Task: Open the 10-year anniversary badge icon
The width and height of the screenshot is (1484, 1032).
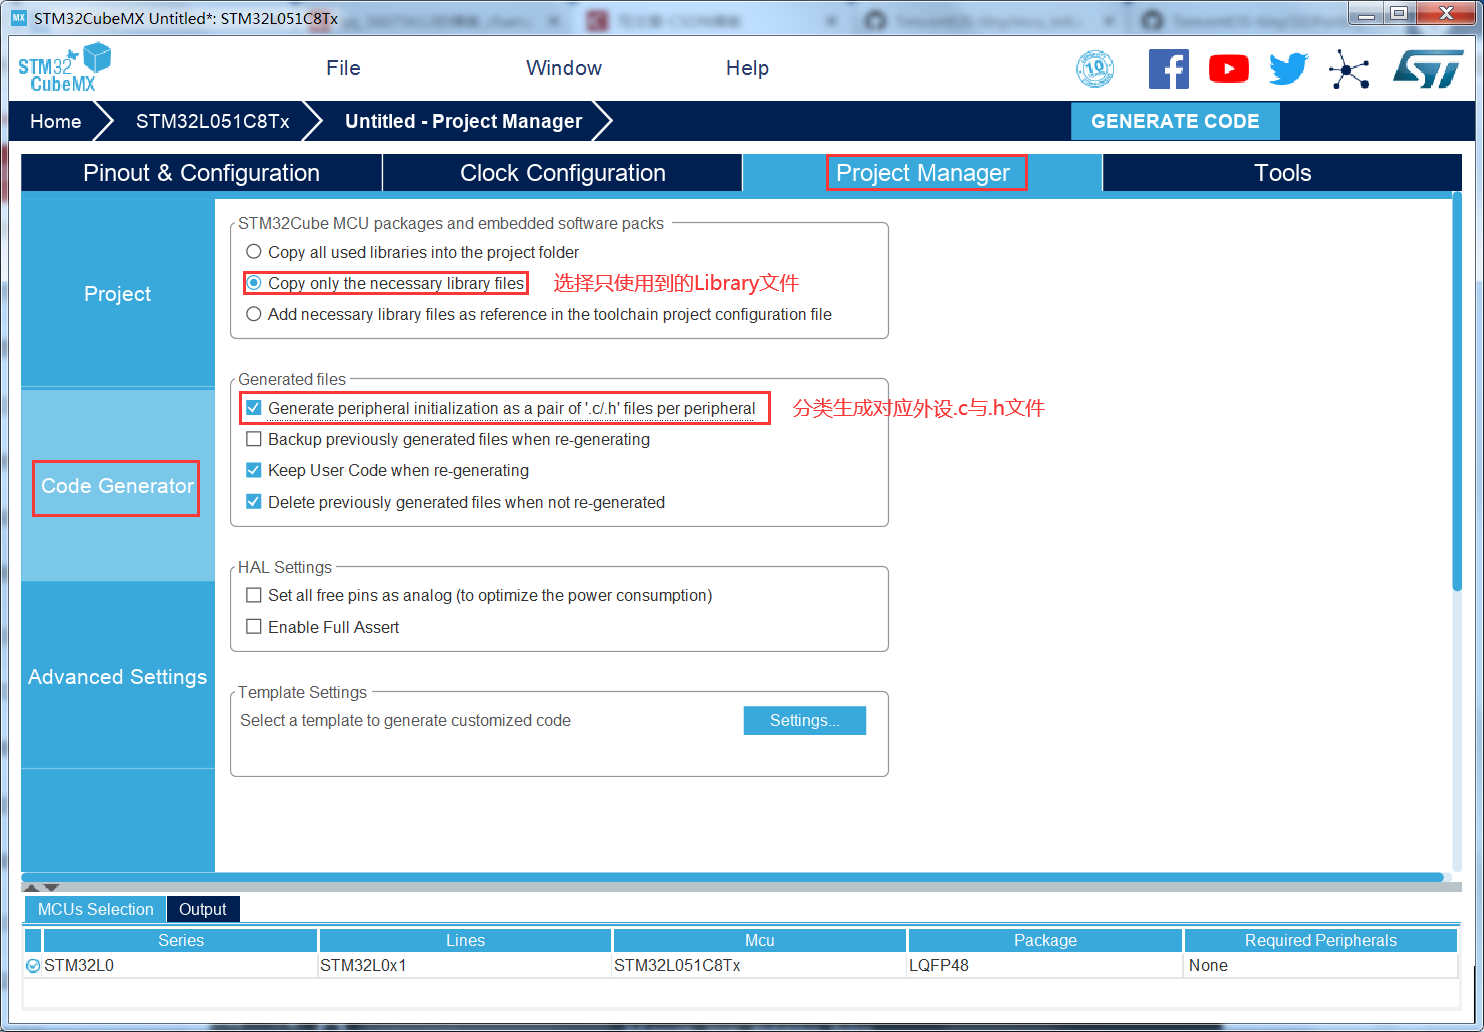Action: pyautogui.click(x=1095, y=69)
